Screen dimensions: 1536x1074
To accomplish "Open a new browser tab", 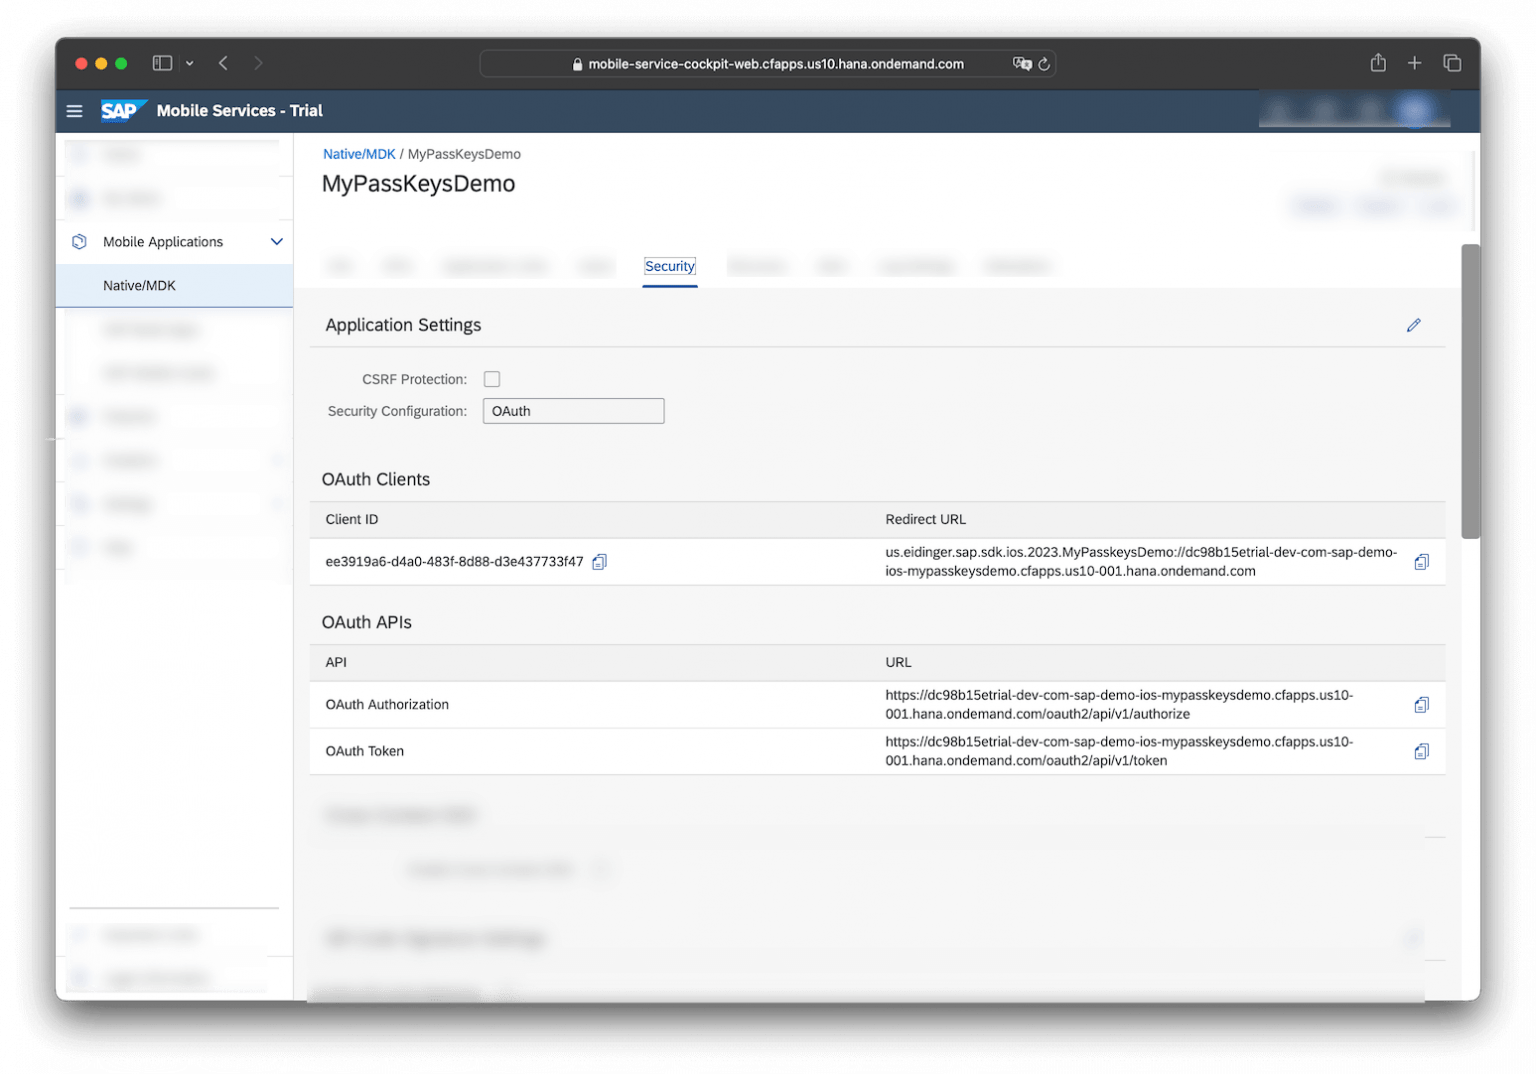I will click(1415, 62).
